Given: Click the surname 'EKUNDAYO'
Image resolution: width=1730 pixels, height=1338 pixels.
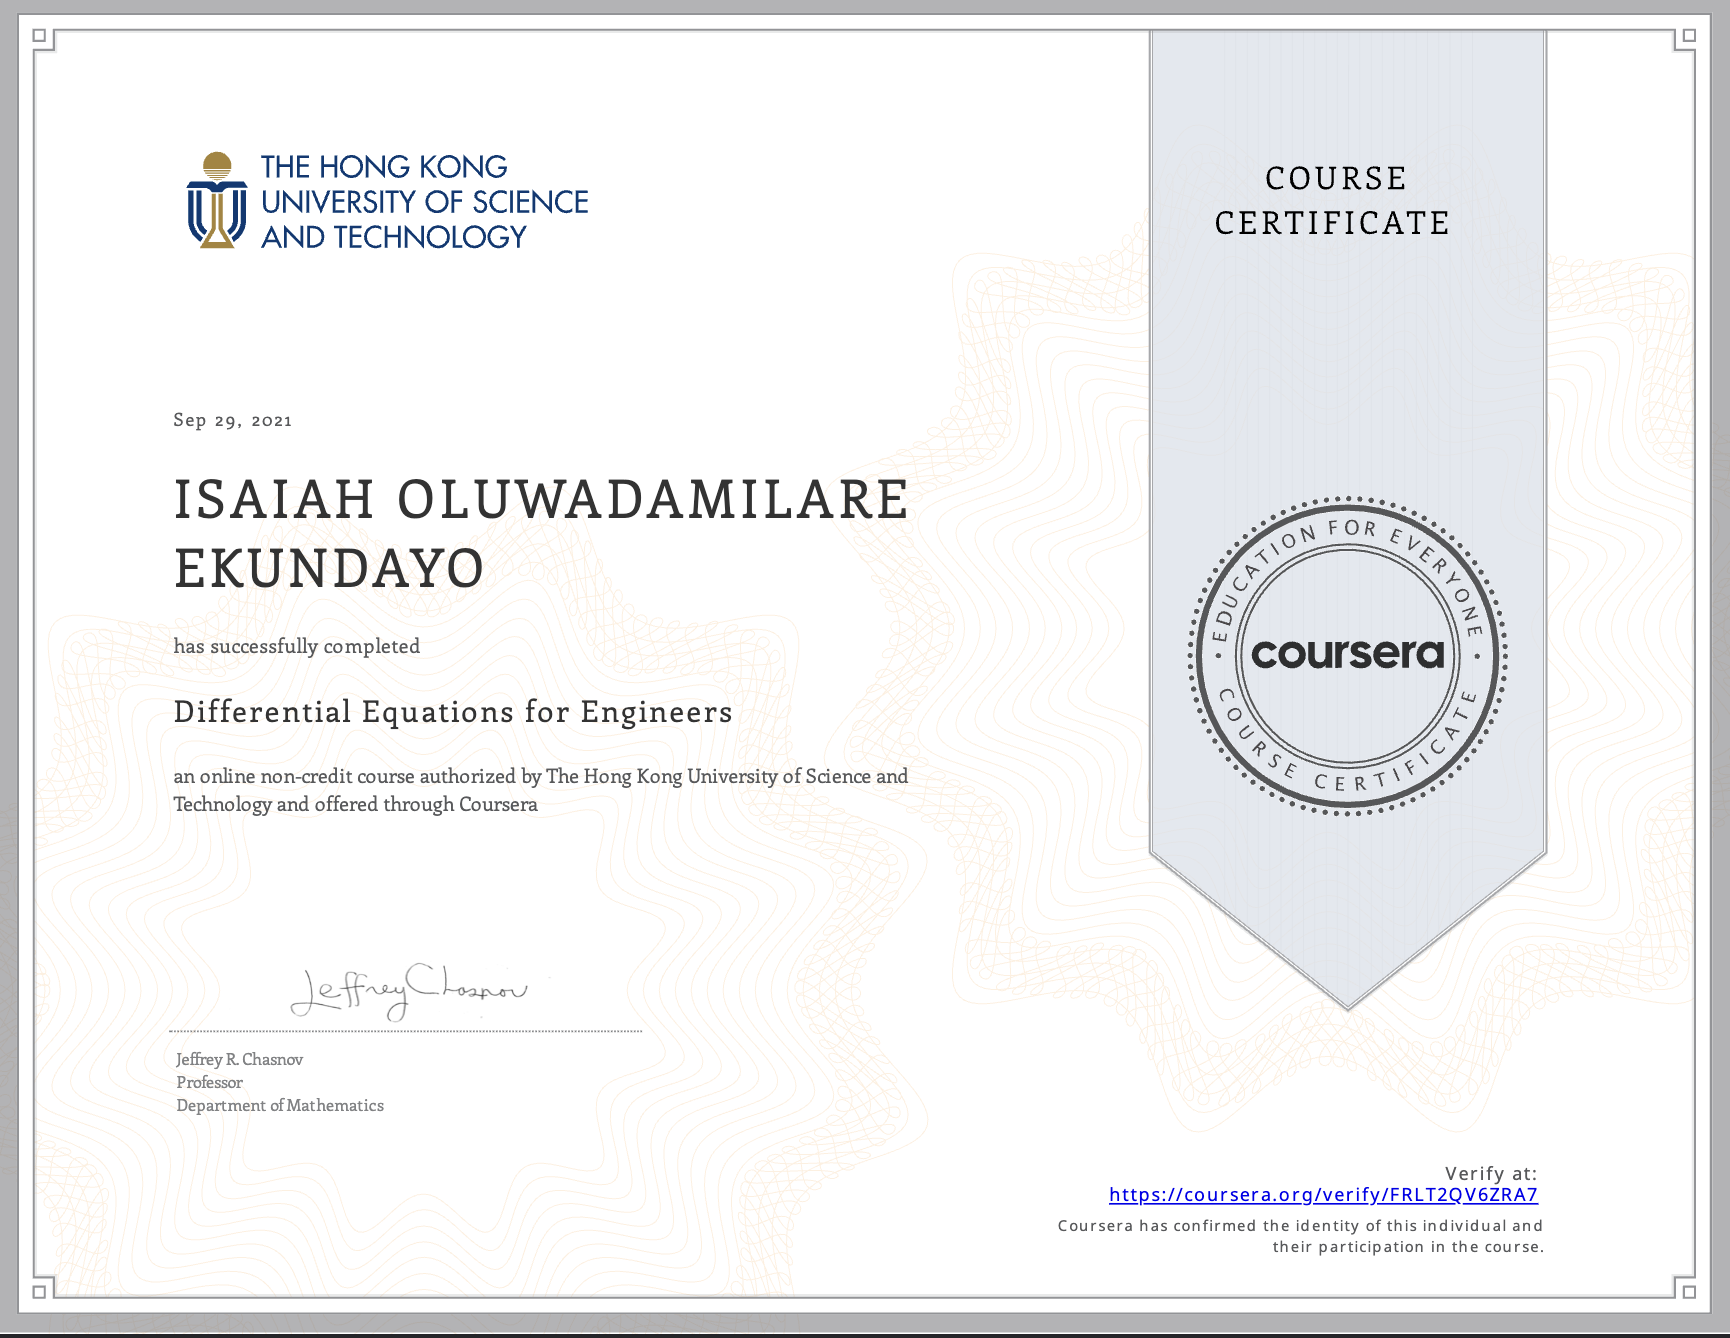Looking at the screenshot, I should click(329, 568).
